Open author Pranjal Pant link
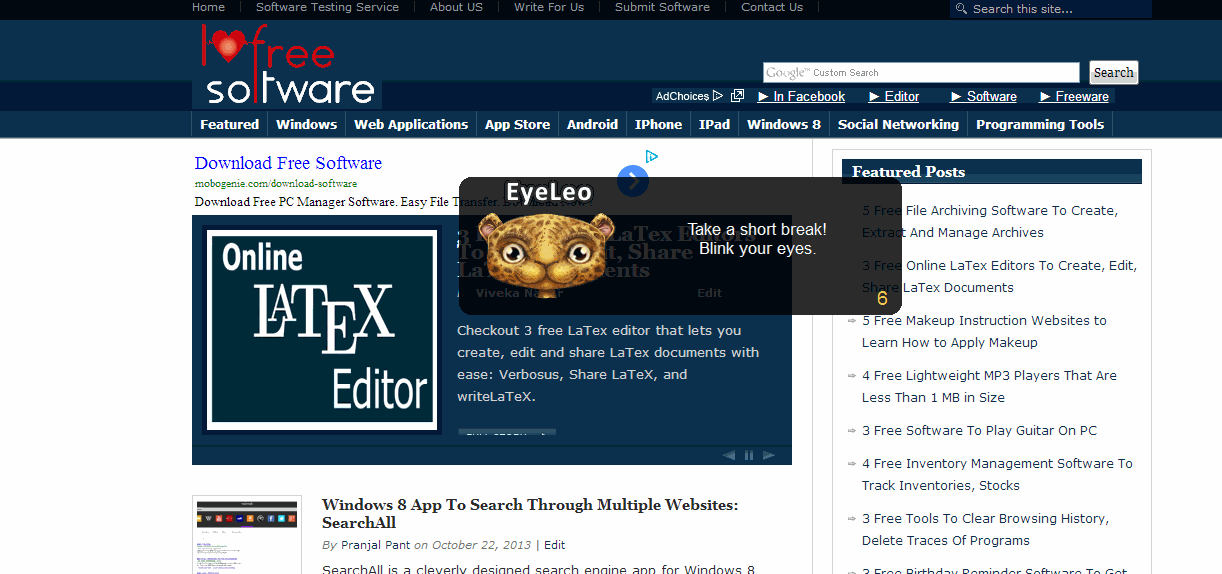 coord(375,545)
